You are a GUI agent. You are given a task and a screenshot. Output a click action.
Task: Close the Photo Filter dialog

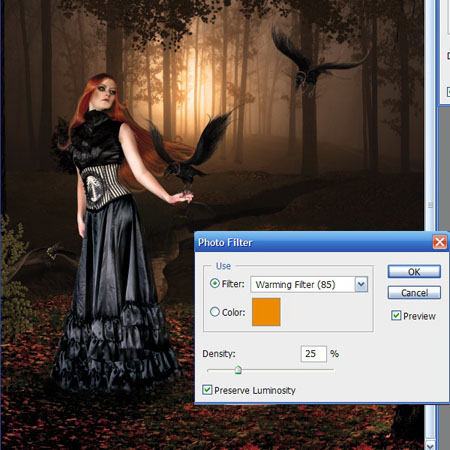click(x=440, y=242)
